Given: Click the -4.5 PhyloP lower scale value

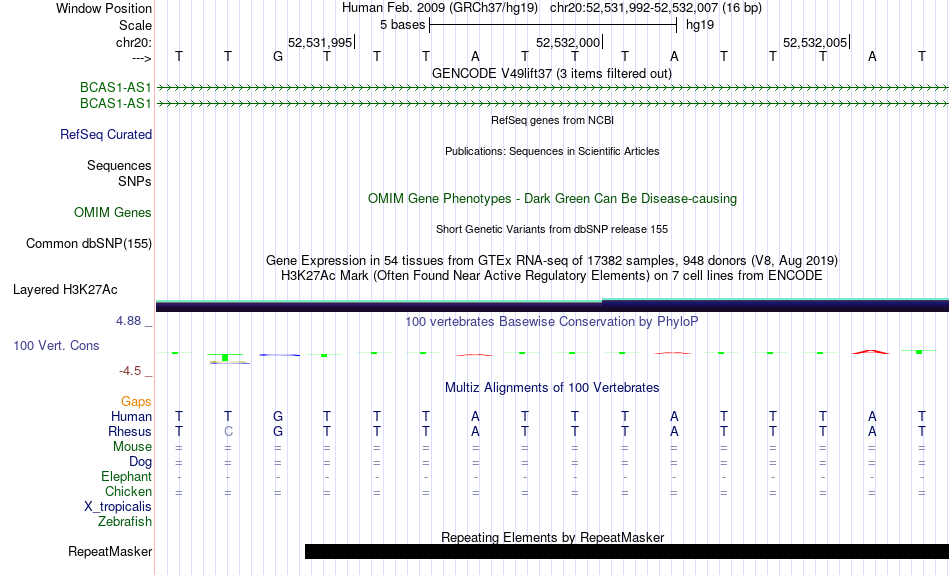Looking at the screenshot, I should tap(130, 370).
